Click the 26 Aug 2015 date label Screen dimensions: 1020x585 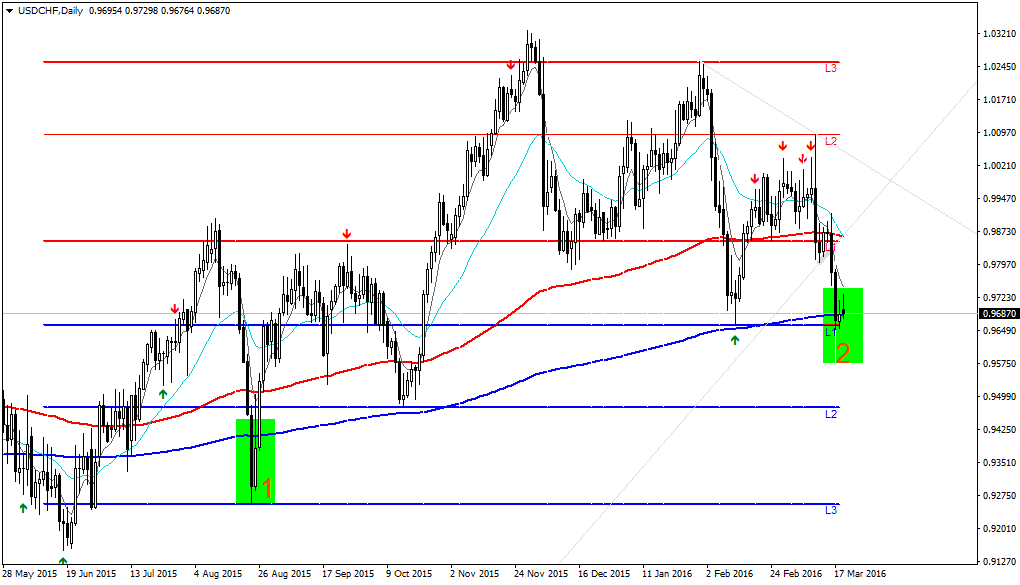pyautogui.click(x=284, y=574)
